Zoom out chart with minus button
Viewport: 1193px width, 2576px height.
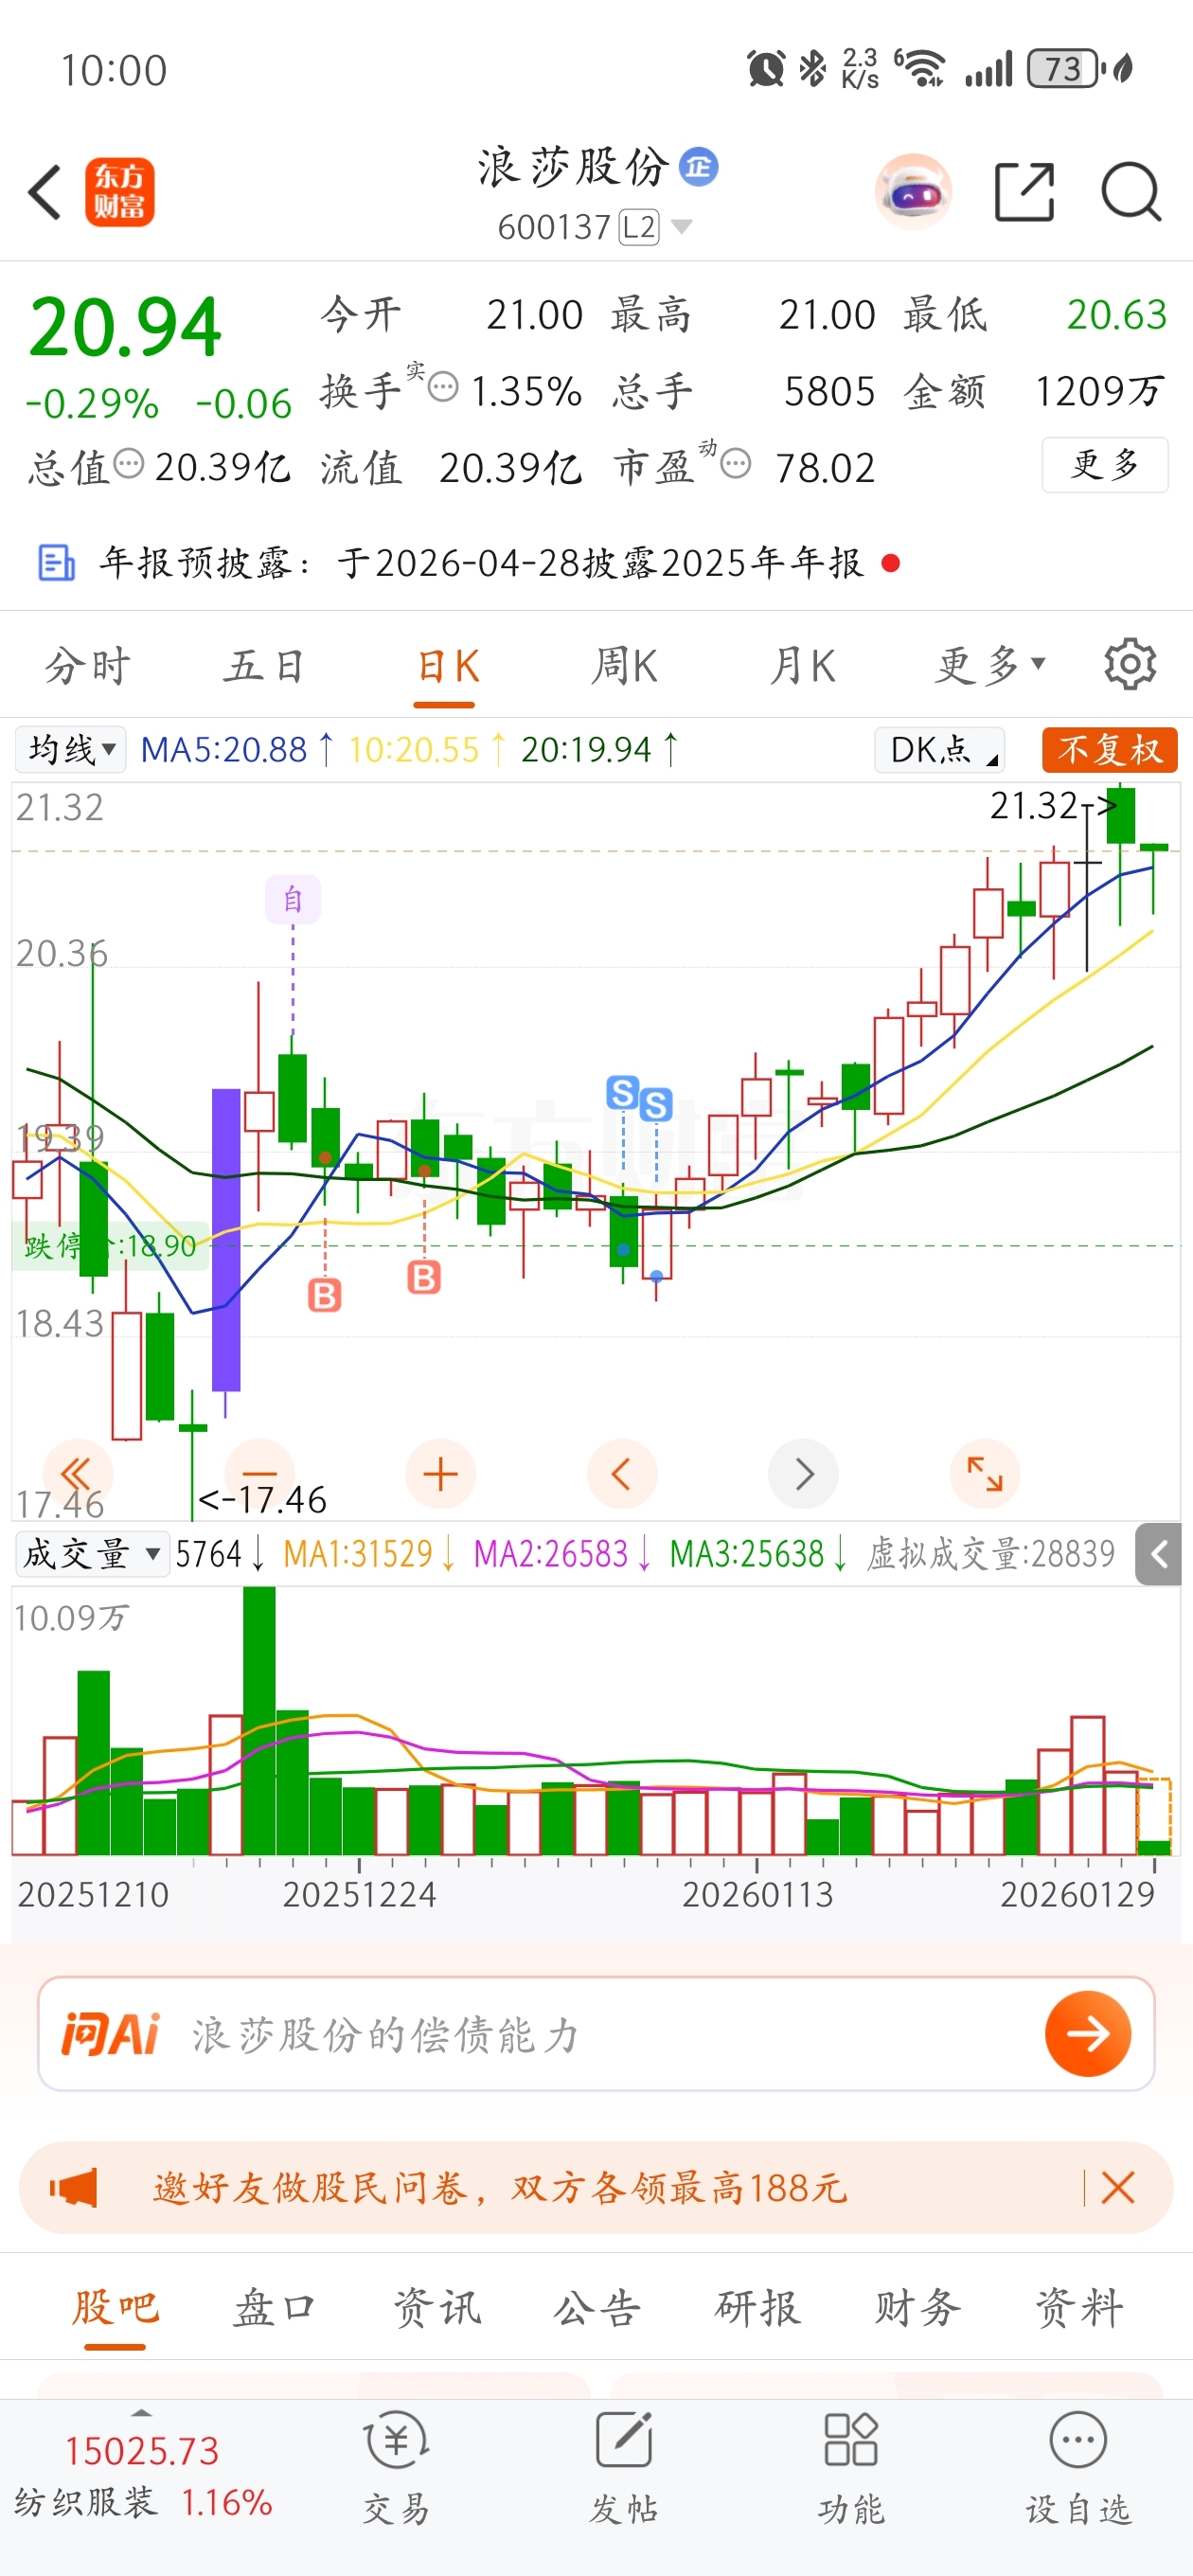click(260, 1474)
